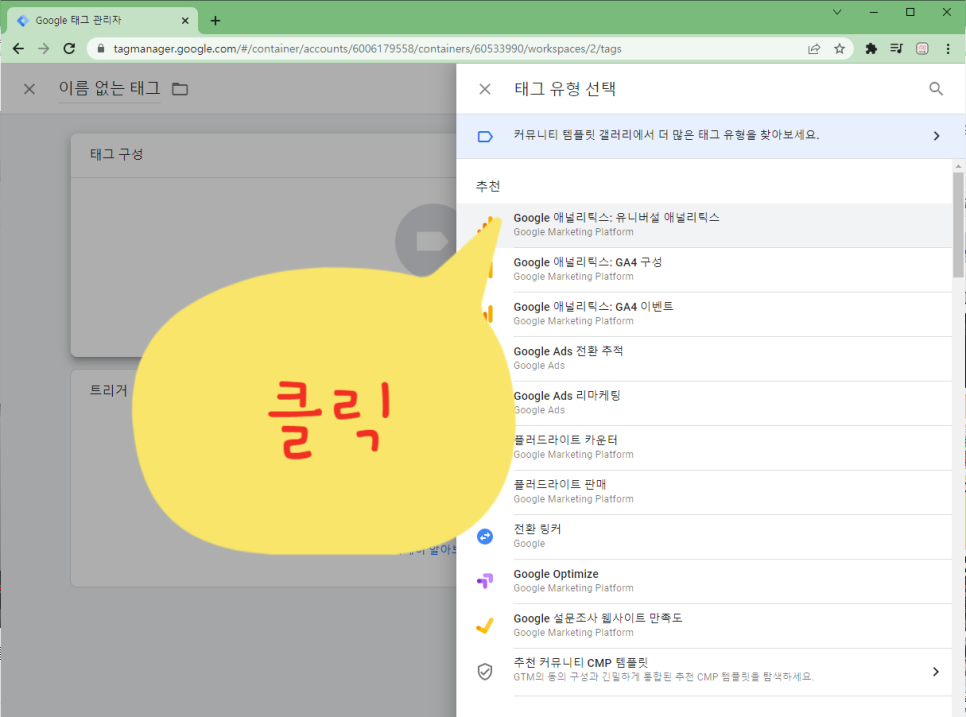Image resolution: width=966 pixels, height=717 pixels.
Task: Open Chrome extensions puzzle icon
Action: pyautogui.click(x=871, y=49)
